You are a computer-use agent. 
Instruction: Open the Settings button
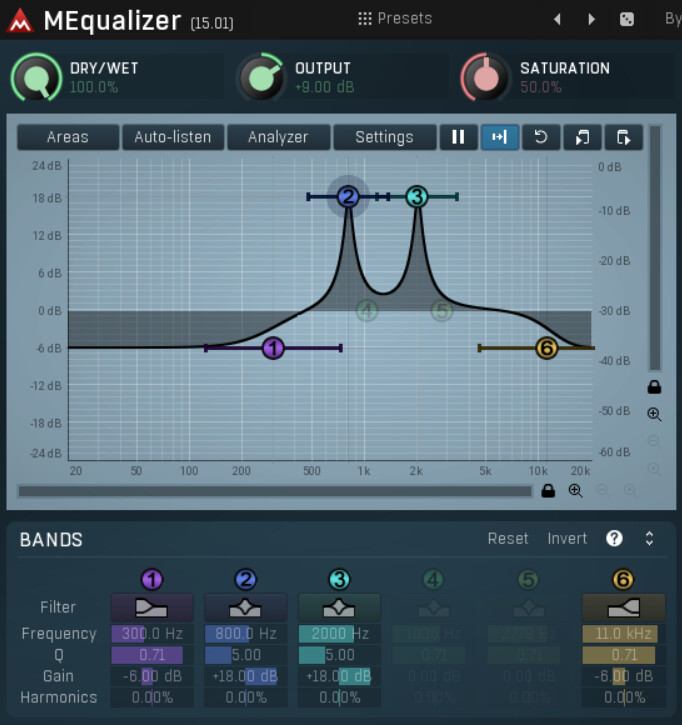pyautogui.click(x=384, y=137)
